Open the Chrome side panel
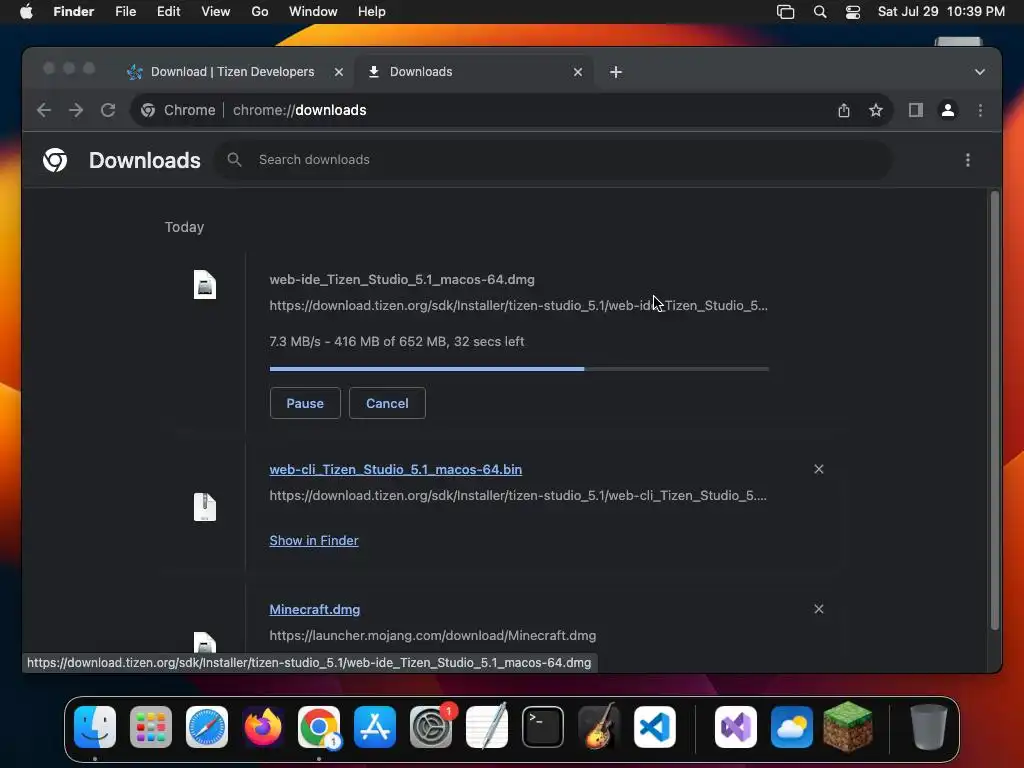This screenshot has height=768, width=1024. pos(916,110)
